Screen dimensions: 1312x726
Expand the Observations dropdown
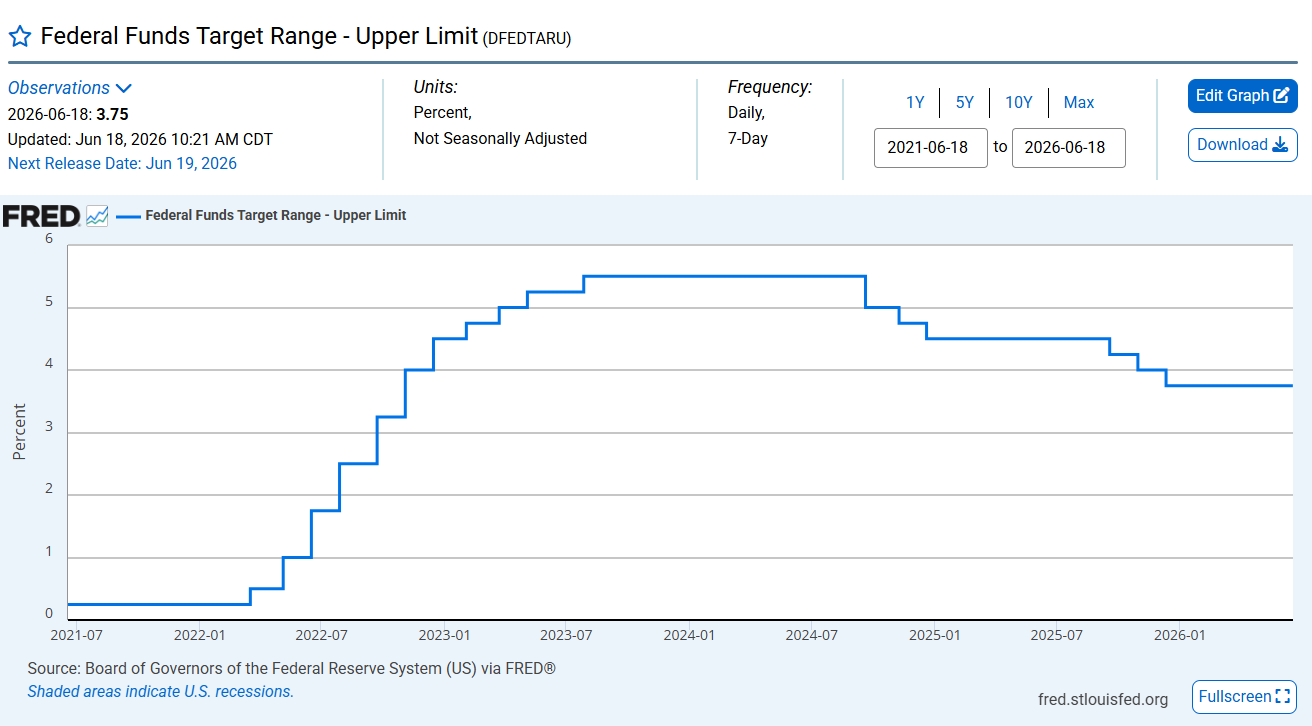(70, 88)
